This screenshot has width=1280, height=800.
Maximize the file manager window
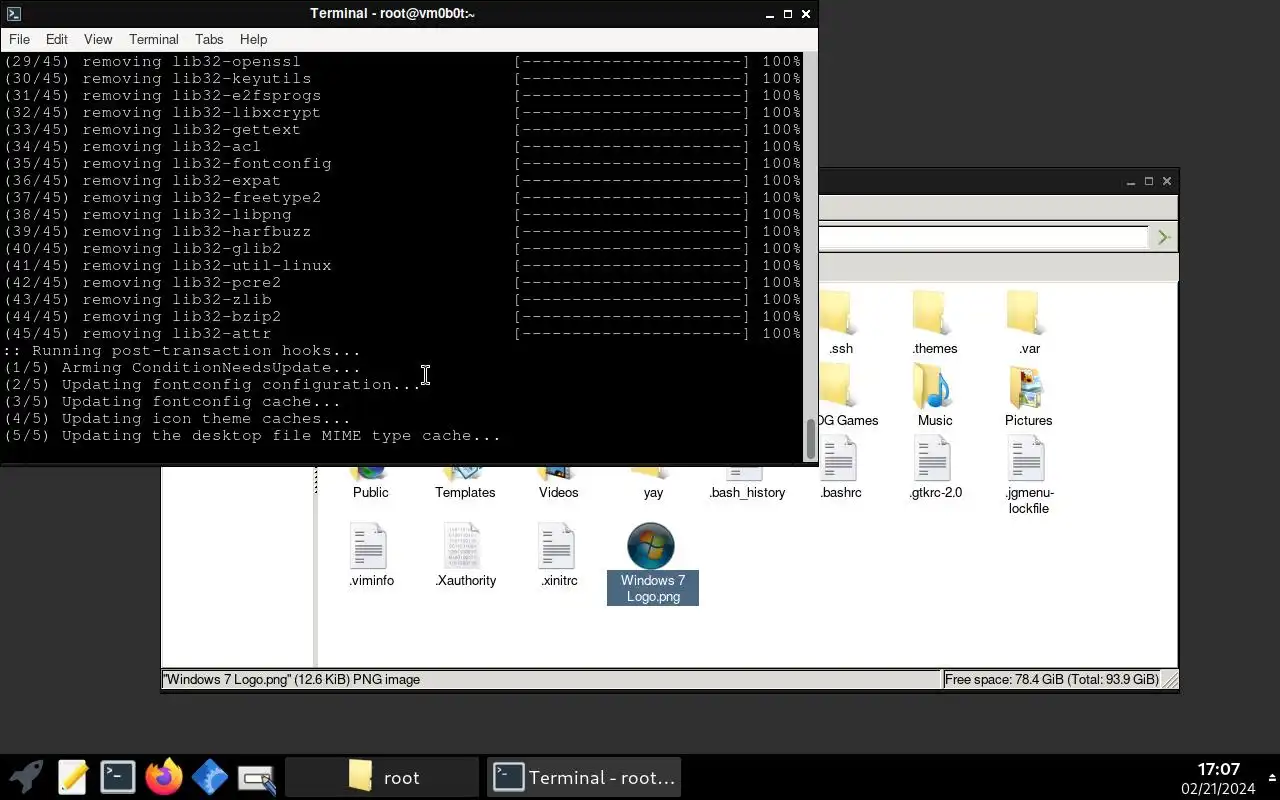(x=1148, y=181)
